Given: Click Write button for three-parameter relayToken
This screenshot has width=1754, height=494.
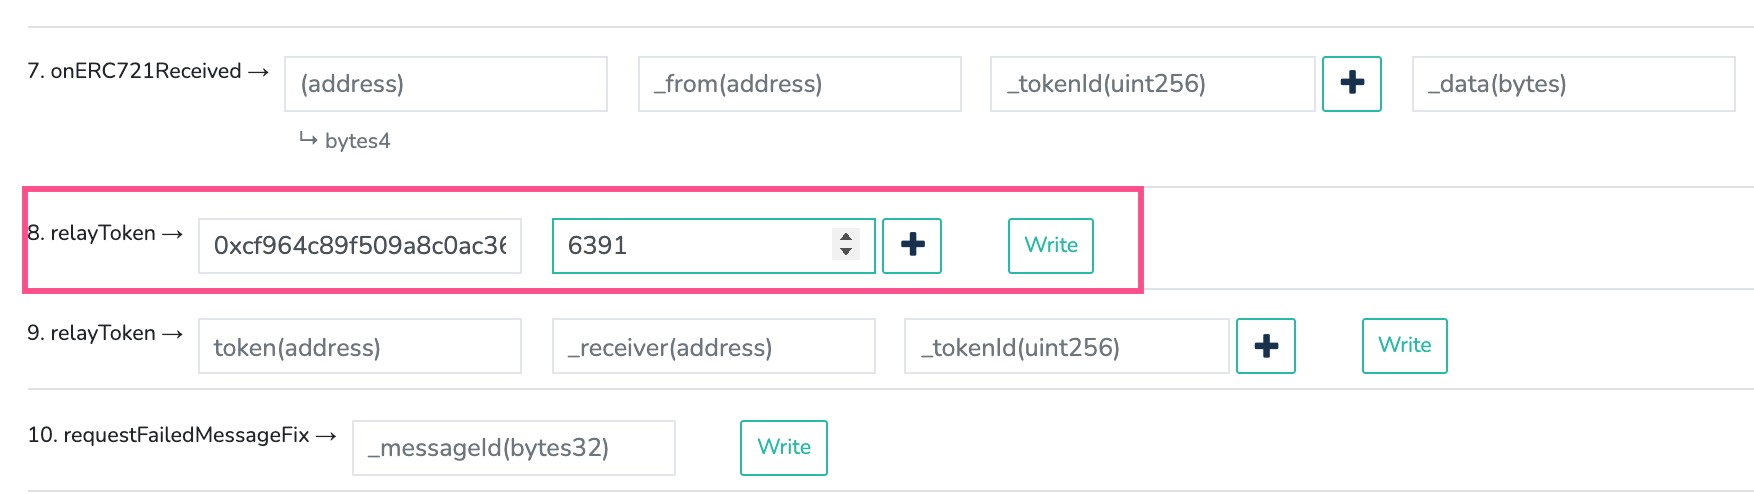Looking at the screenshot, I should coord(1405,346).
